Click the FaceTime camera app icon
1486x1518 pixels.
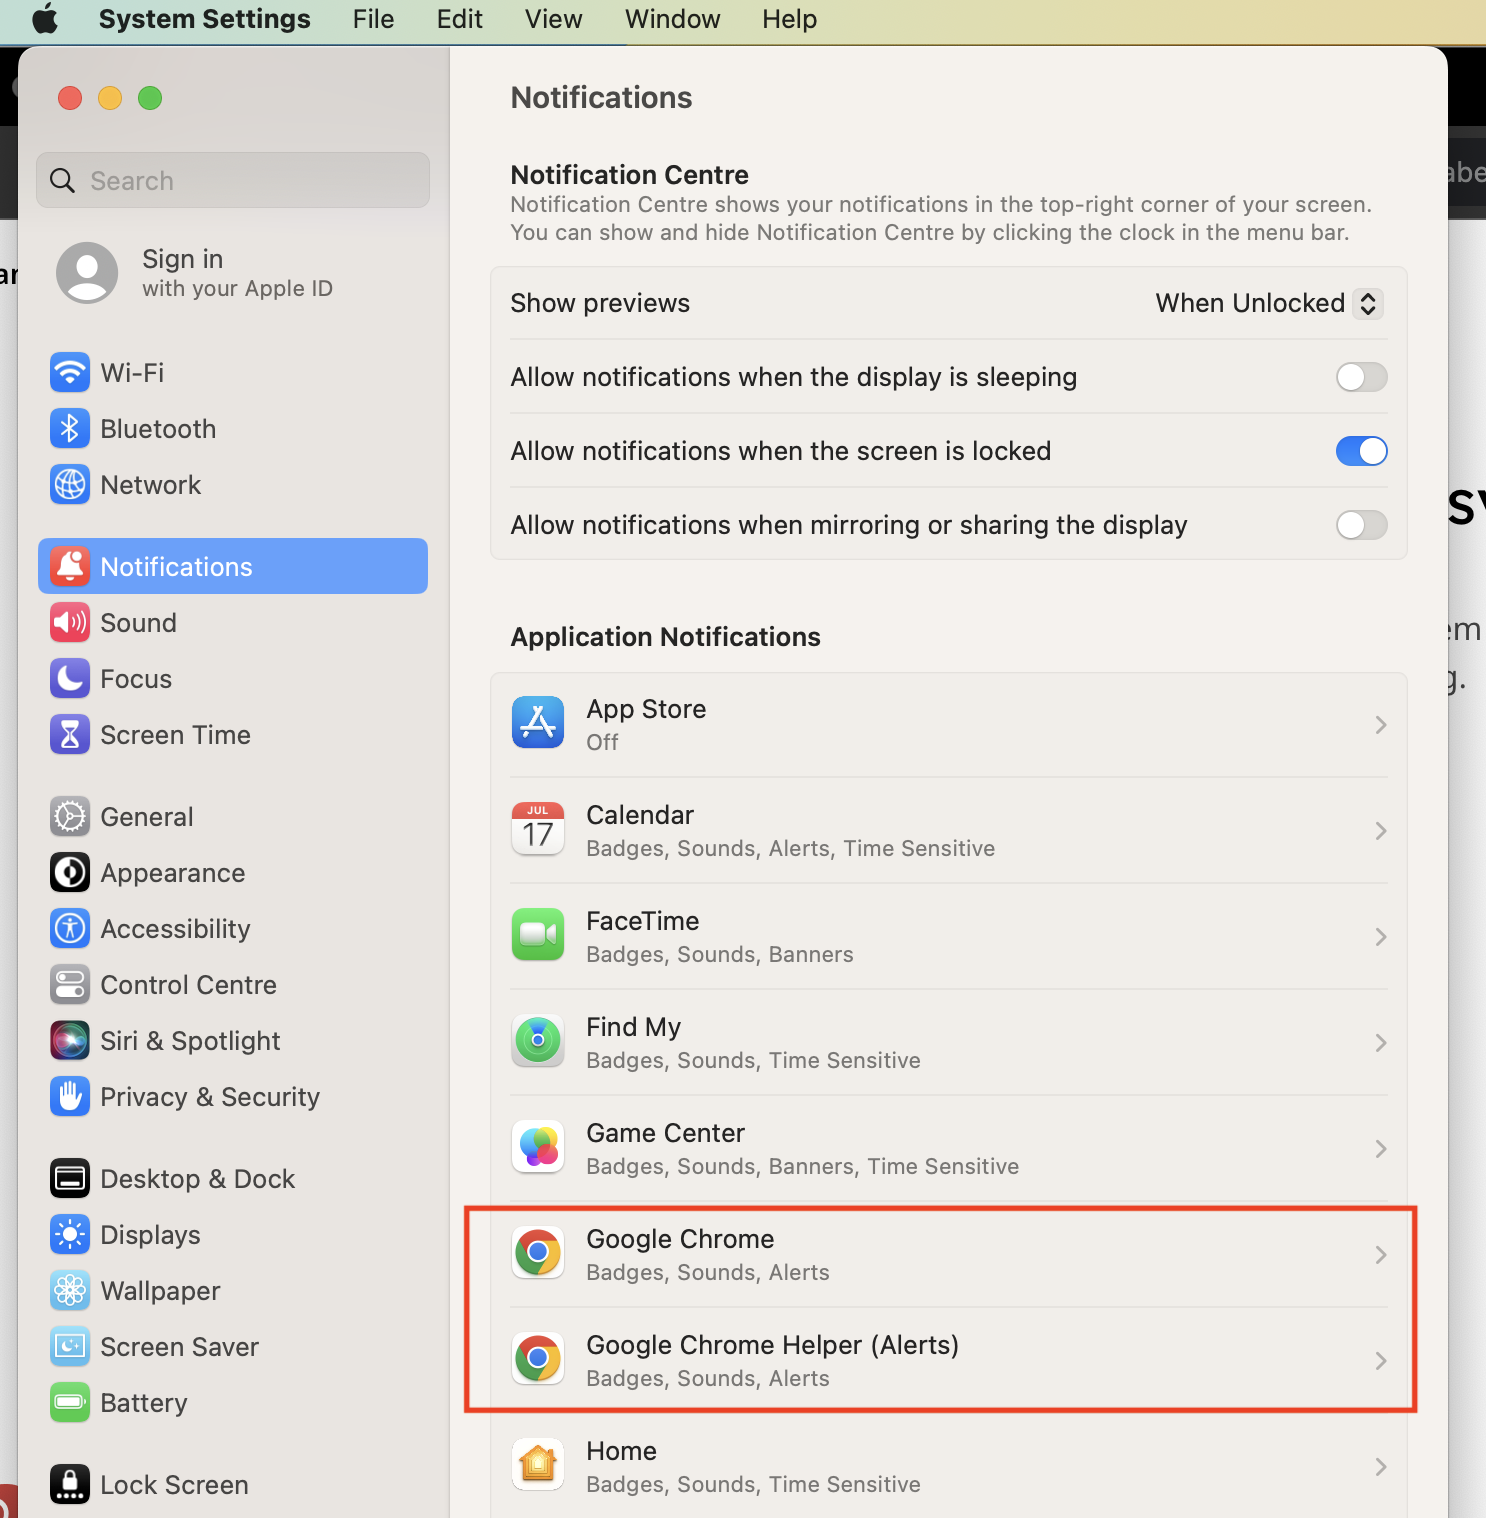point(538,935)
